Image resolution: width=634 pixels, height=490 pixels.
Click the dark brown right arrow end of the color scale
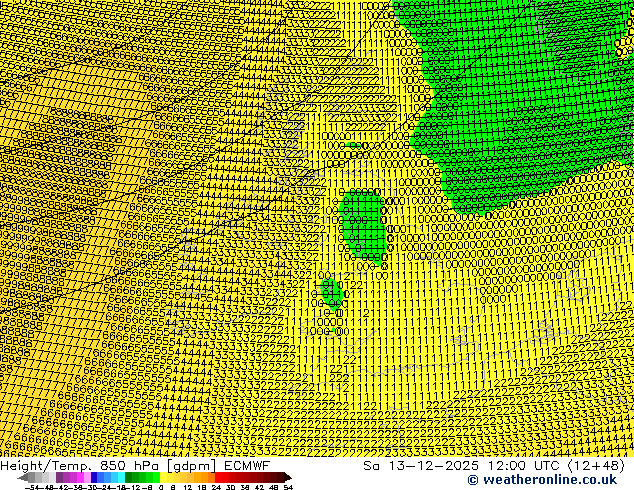(x=287, y=477)
